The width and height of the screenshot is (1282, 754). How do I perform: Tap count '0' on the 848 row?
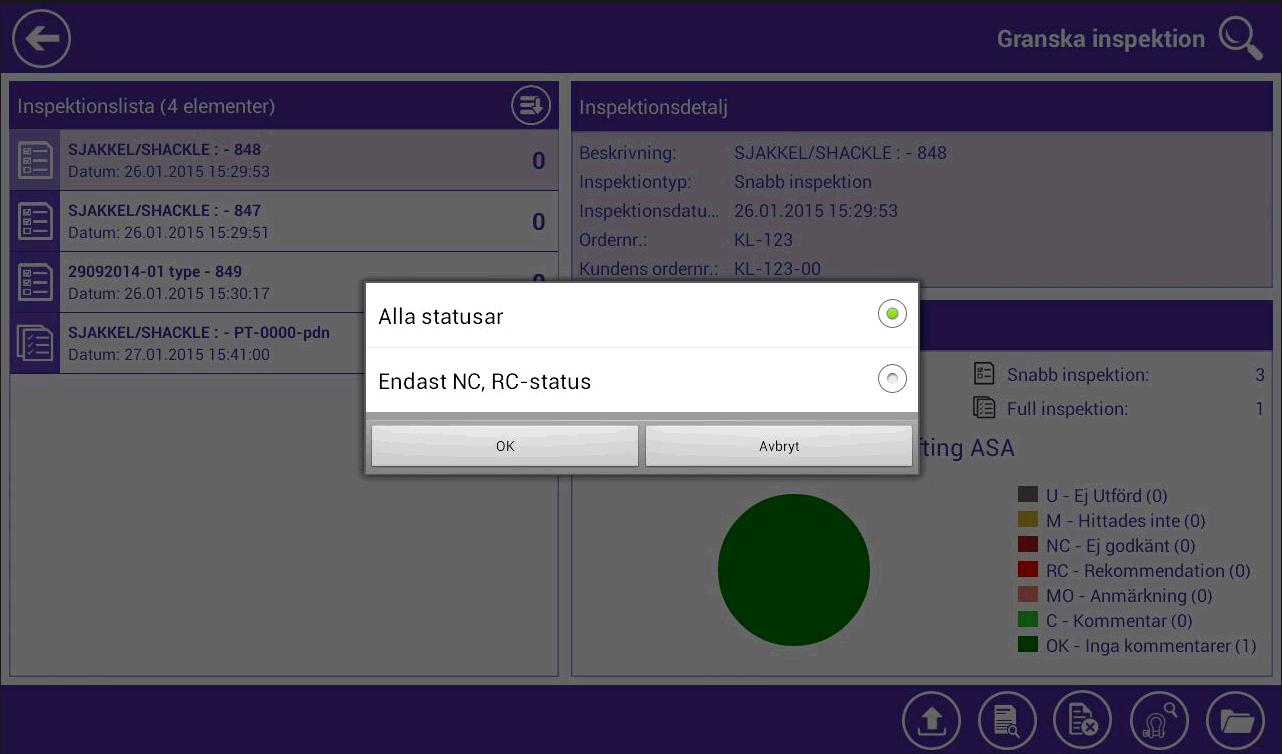538,161
